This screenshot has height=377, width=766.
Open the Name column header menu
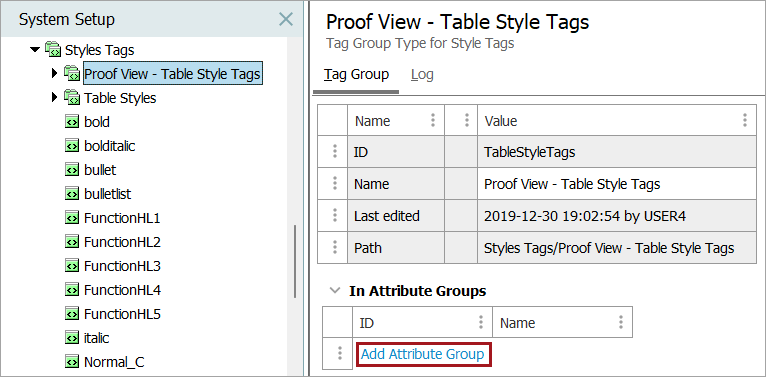[x=432, y=121]
